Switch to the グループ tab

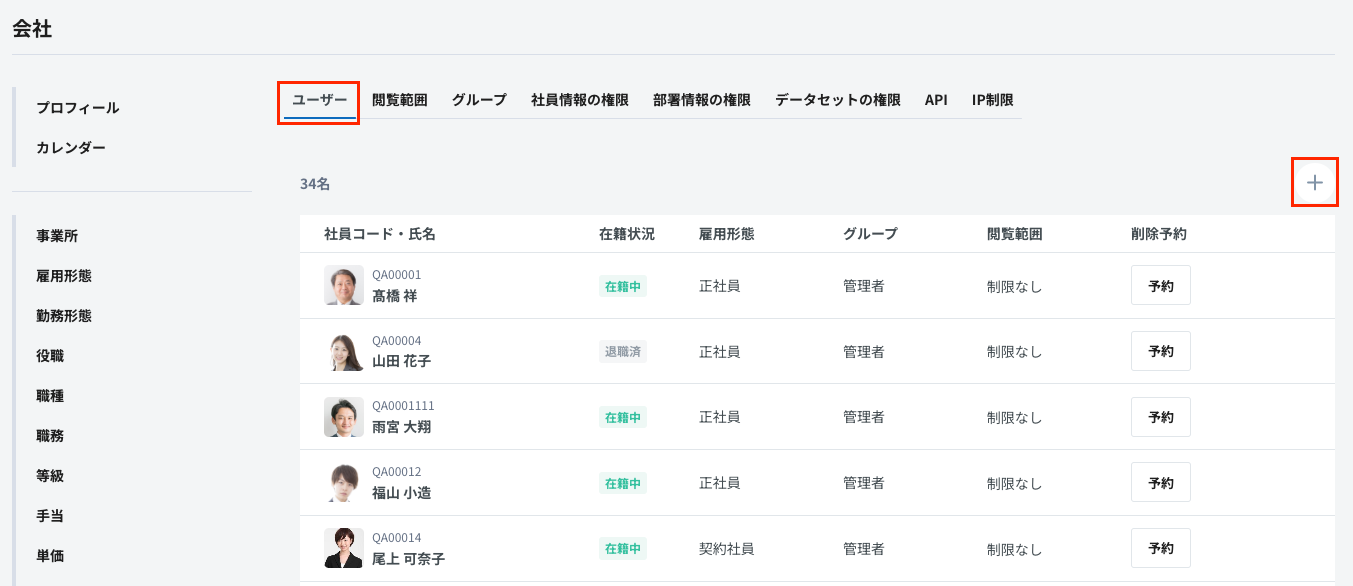478,100
